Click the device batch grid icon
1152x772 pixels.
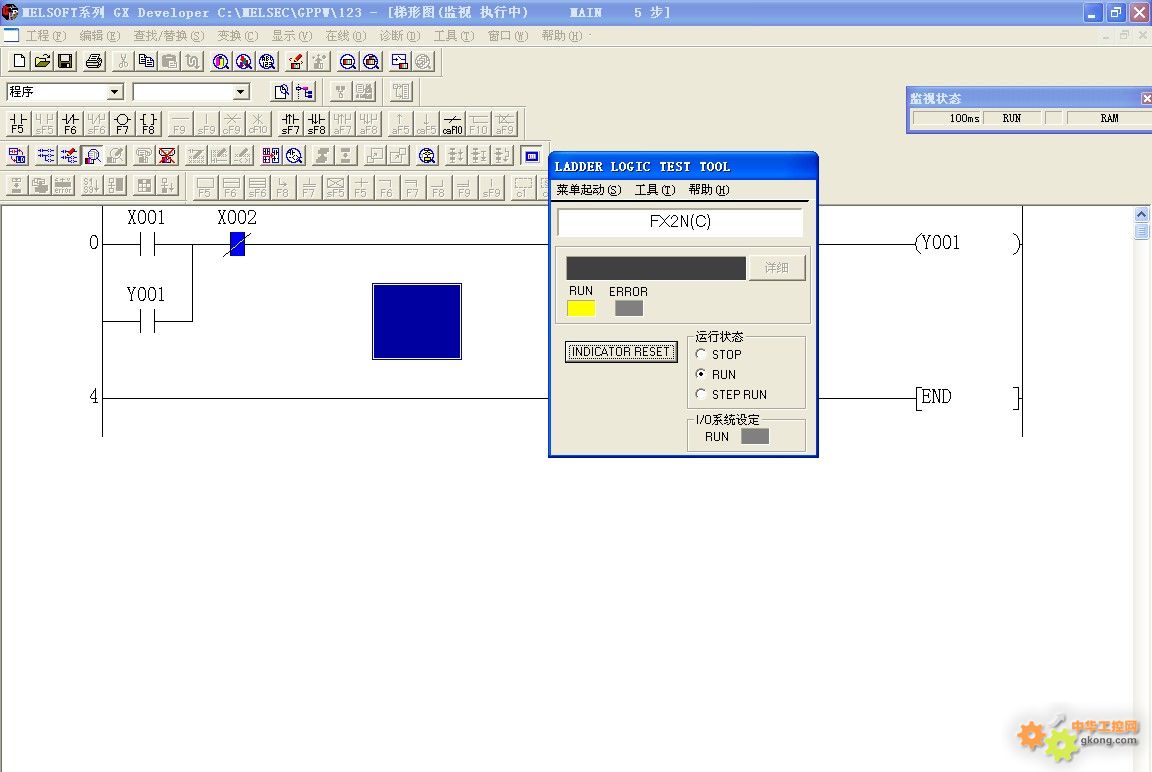(271, 156)
